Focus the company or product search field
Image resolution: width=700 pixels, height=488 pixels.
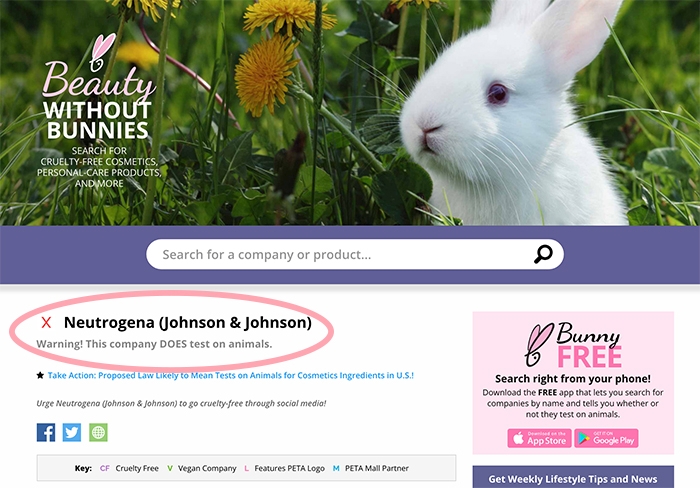[340, 254]
